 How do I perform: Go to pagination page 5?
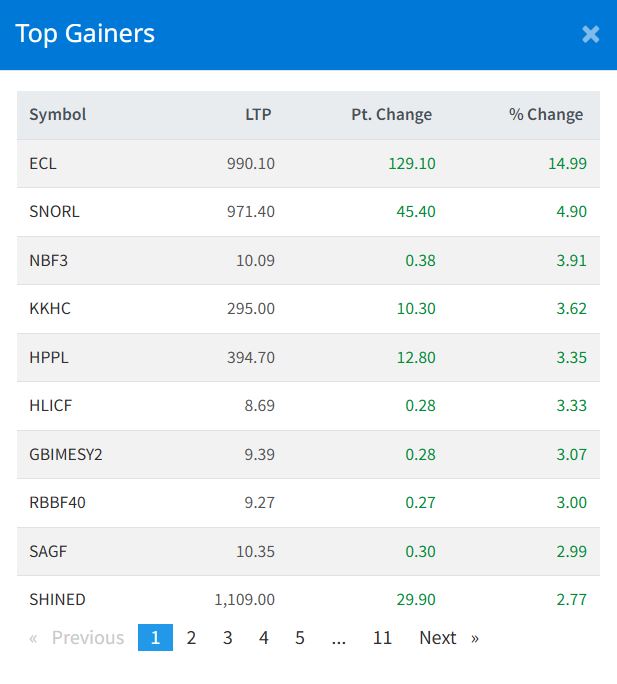pos(300,637)
